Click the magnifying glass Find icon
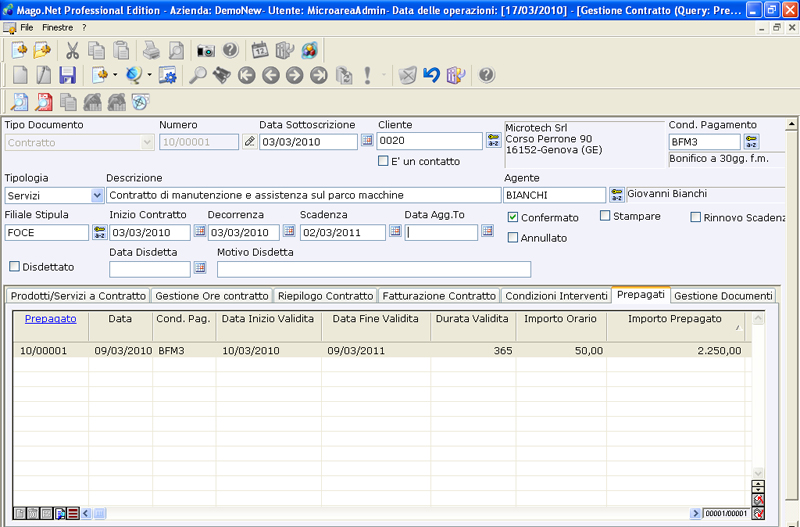The height and width of the screenshot is (527, 800). [x=197, y=75]
